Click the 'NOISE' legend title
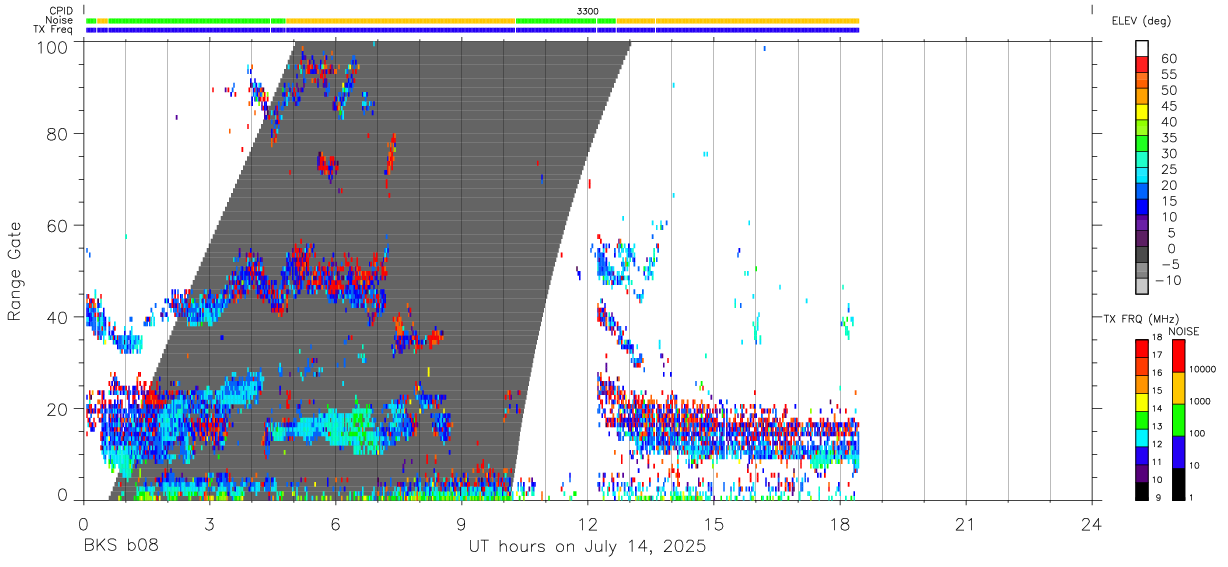The width and height of the screenshot is (1228, 567). [1183, 331]
